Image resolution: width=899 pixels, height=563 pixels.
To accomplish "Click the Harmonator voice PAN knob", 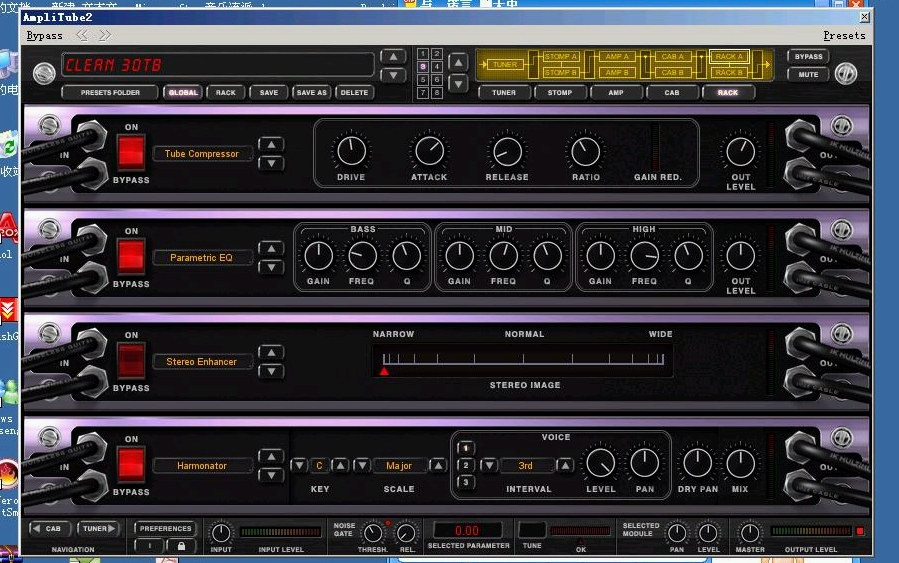I will (644, 463).
